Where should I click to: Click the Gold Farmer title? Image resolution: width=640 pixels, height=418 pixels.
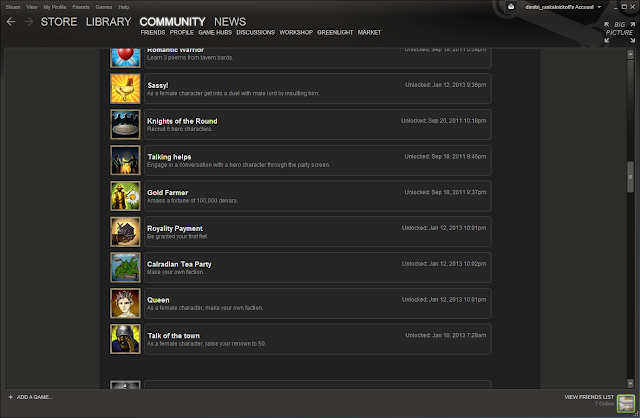(167, 193)
